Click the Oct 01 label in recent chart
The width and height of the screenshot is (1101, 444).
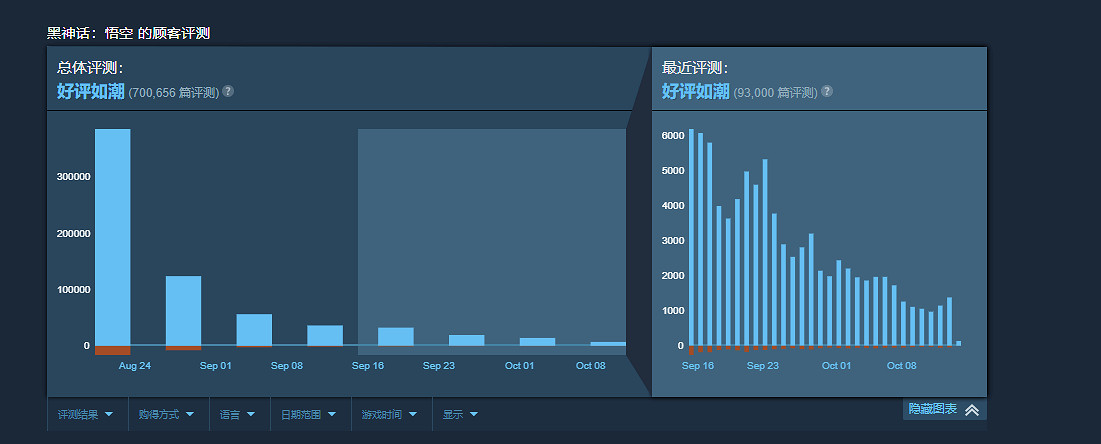tap(836, 365)
